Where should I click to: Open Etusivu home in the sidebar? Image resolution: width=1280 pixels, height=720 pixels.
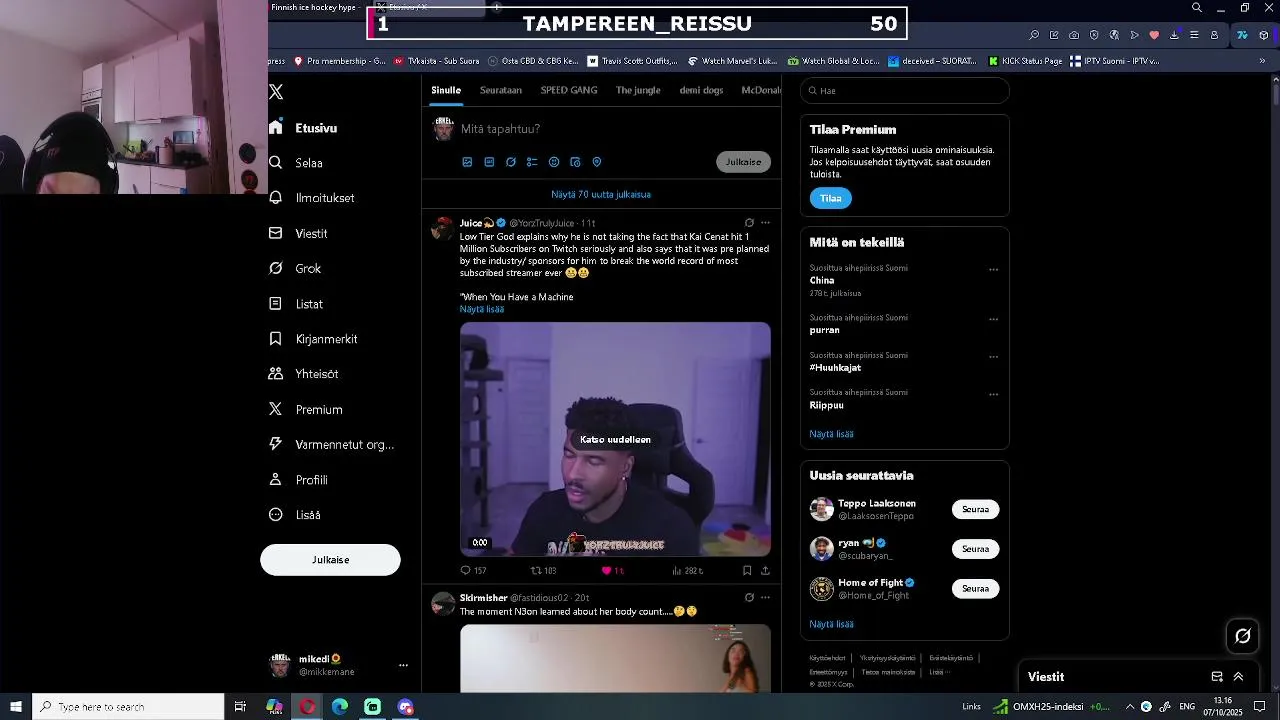pos(303,128)
